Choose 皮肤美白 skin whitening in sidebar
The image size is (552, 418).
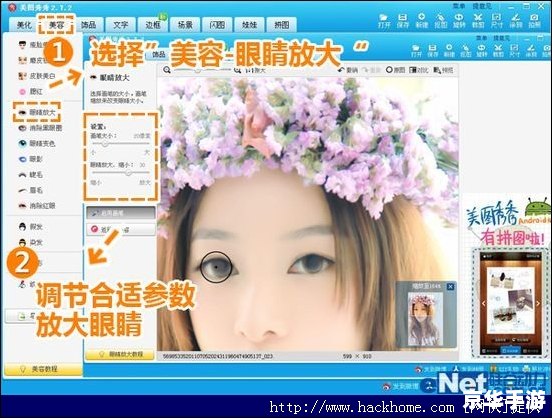37,76
